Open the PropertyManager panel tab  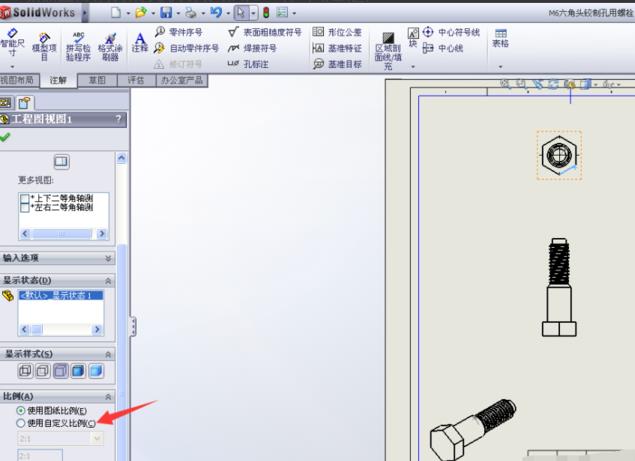24,103
